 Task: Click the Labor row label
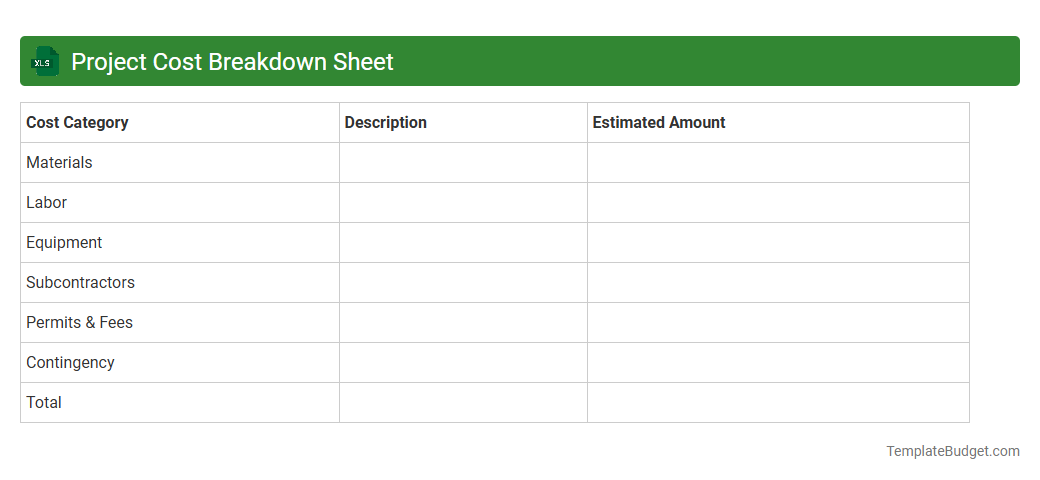(46, 202)
